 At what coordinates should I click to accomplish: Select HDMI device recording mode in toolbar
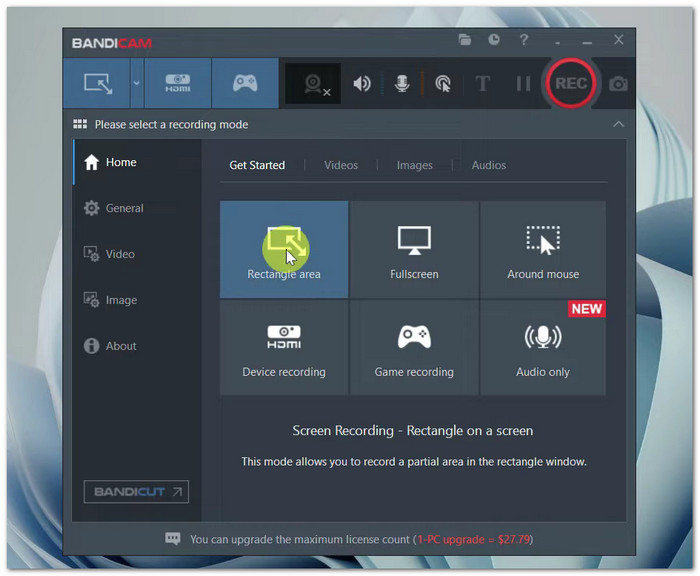(178, 83)
